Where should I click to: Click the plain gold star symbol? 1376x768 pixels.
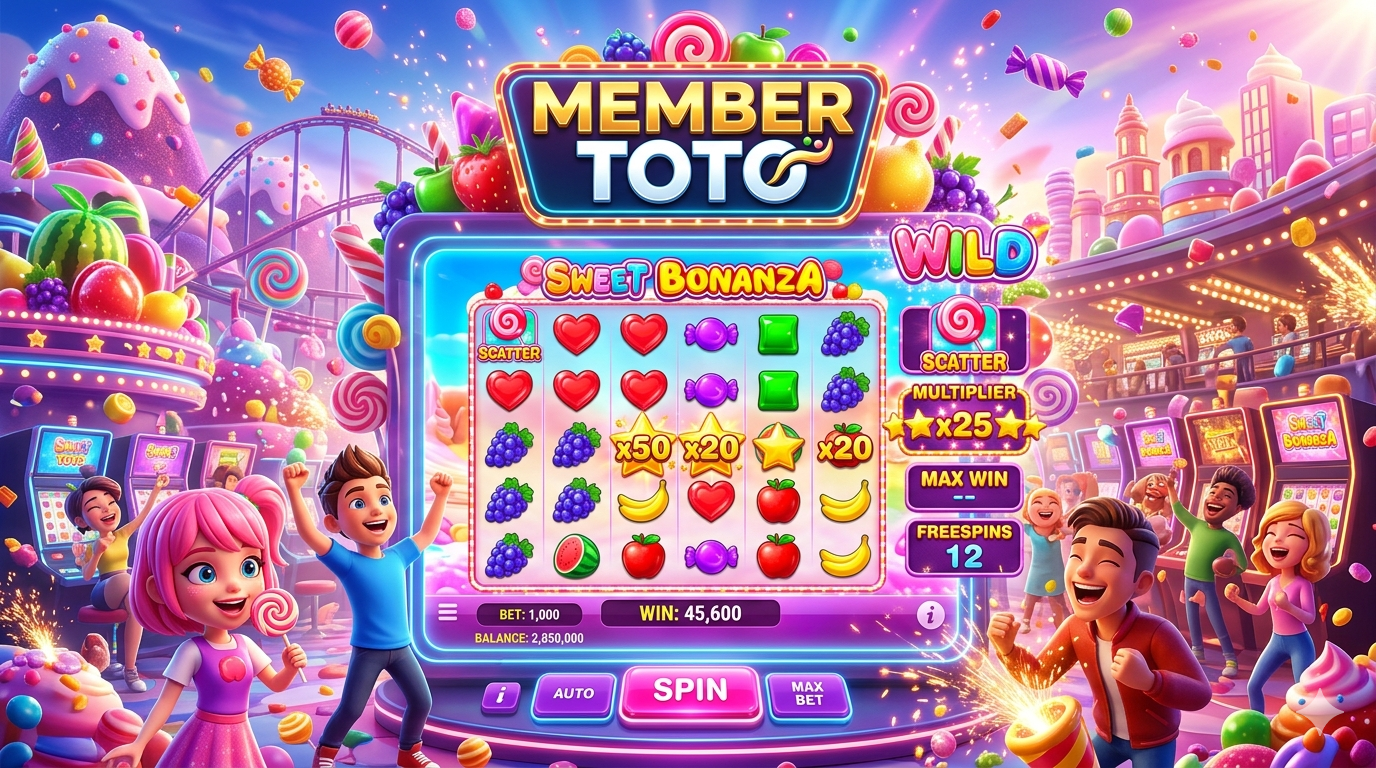point(779,447)
